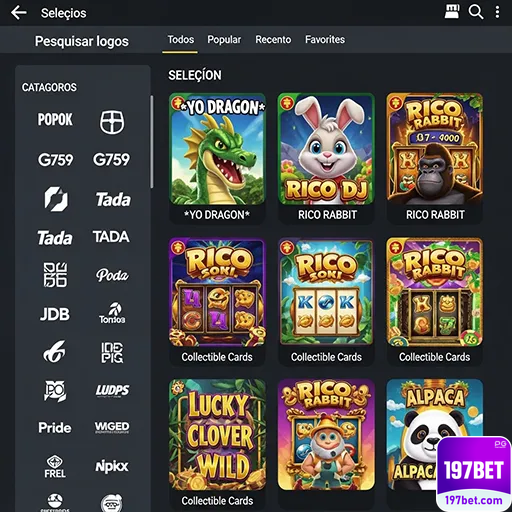Open the search magnifier icon
This screenshot has width=512, height=512.
point(476,12)
